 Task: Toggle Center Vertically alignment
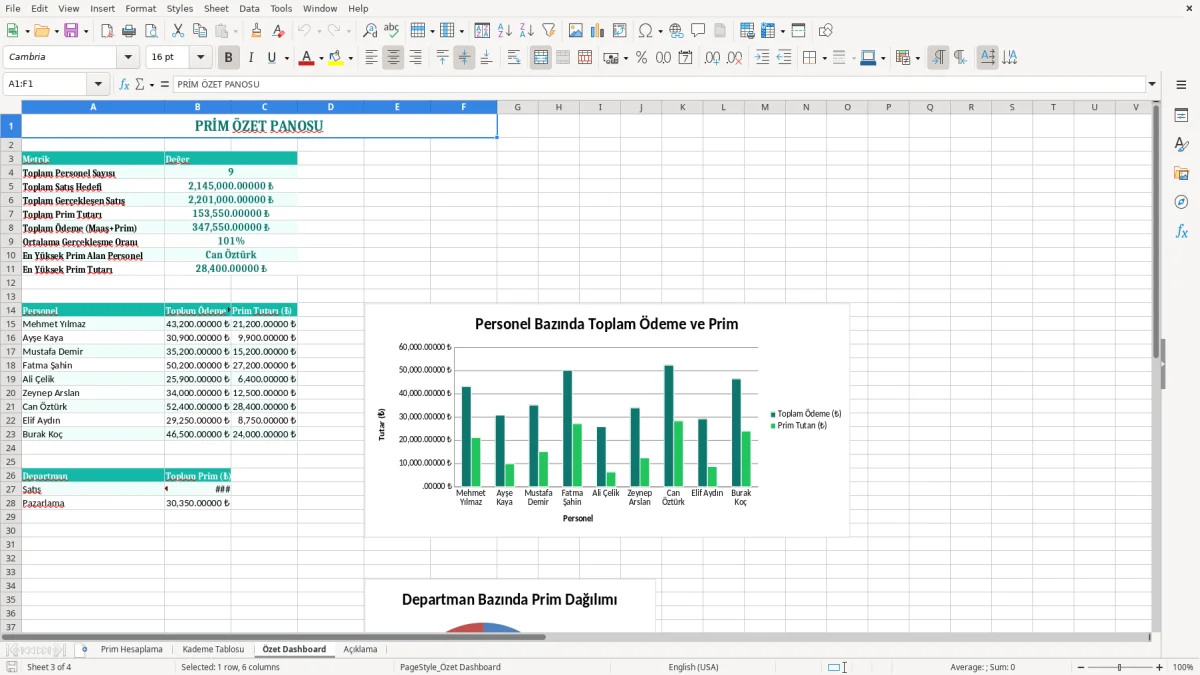(x=464, y=58)
